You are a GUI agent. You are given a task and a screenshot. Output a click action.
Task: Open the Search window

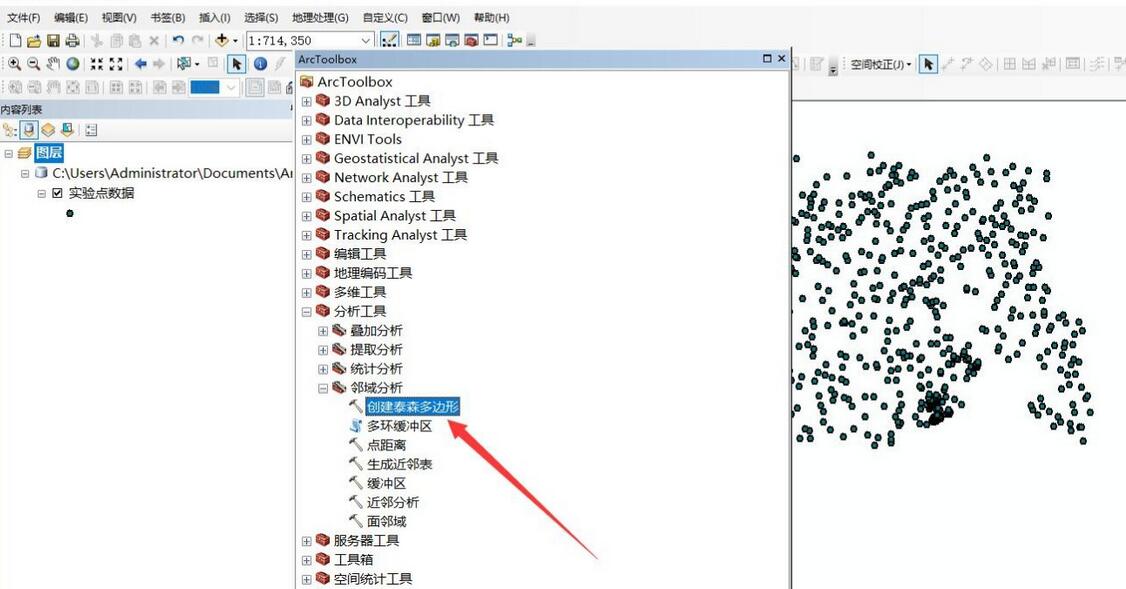[x=452, y=41]
